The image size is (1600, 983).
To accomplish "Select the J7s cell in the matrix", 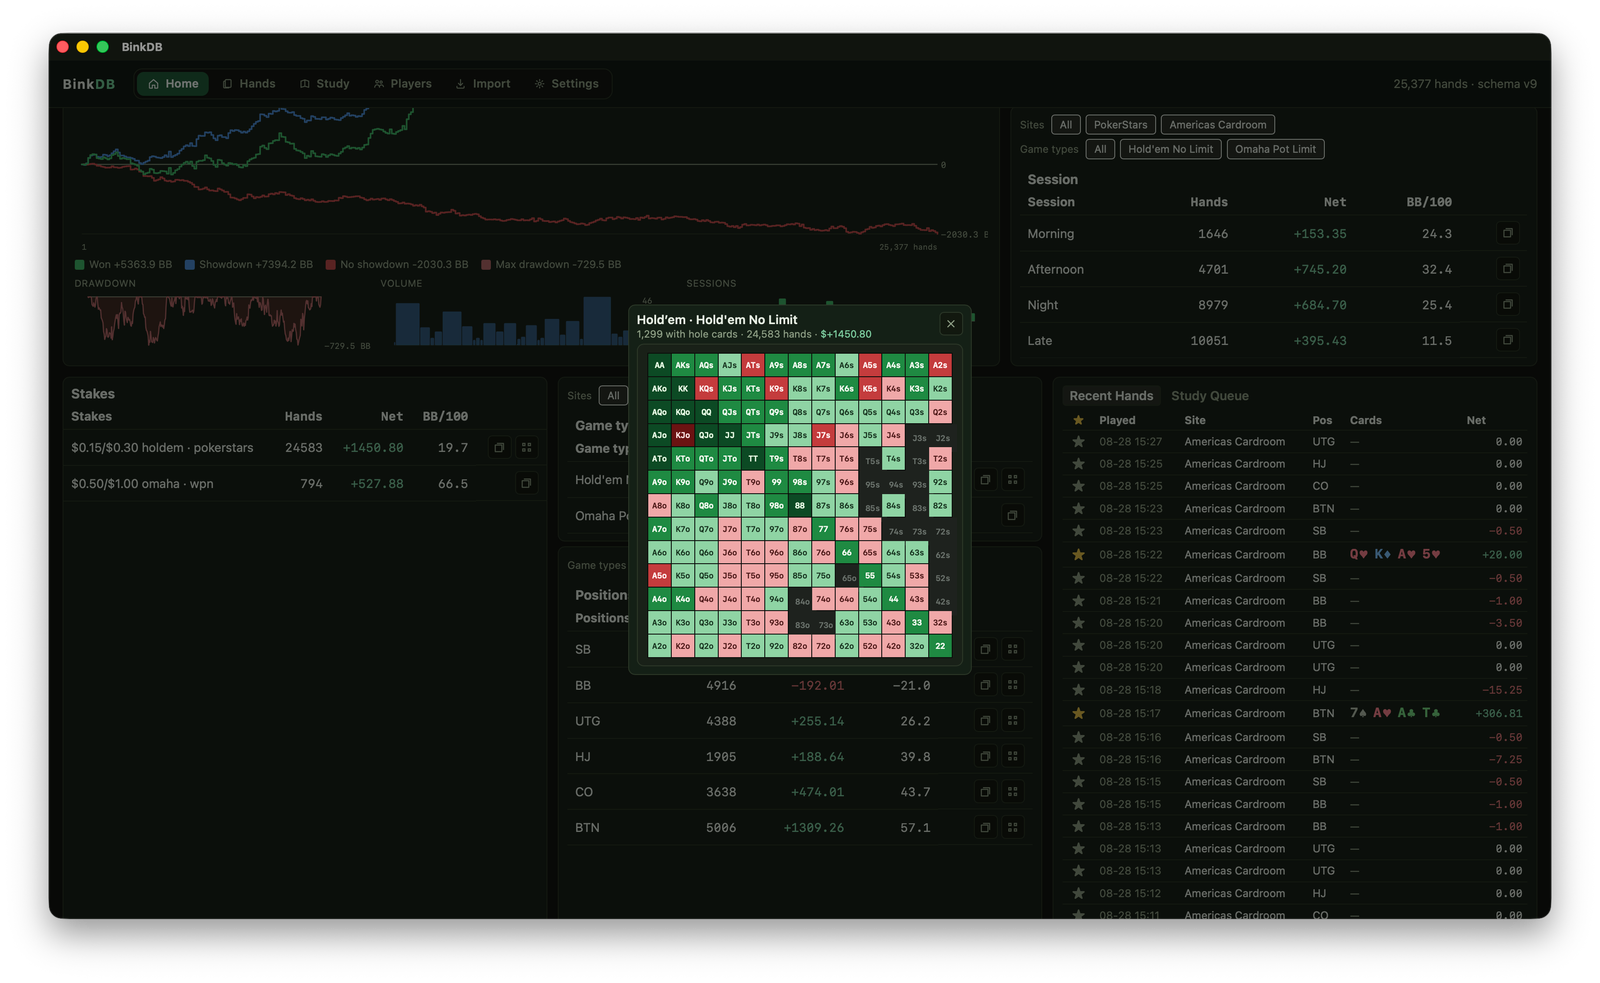I will 823,435.
